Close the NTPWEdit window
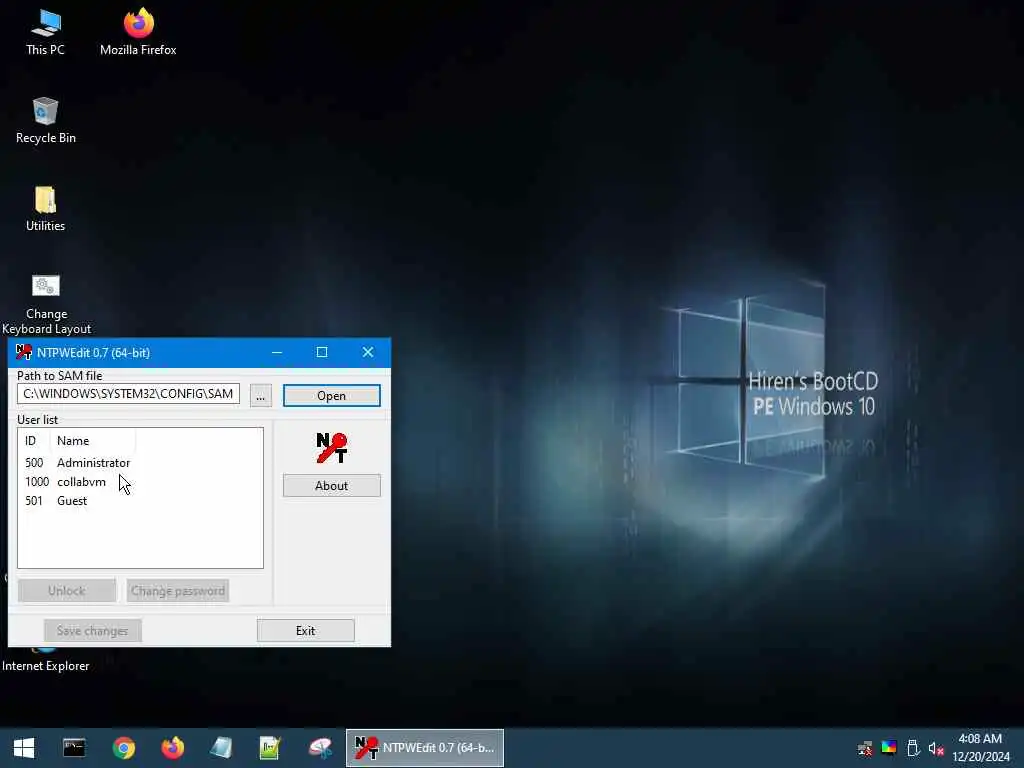This screenshot has width=1024, height=768. 368,353
